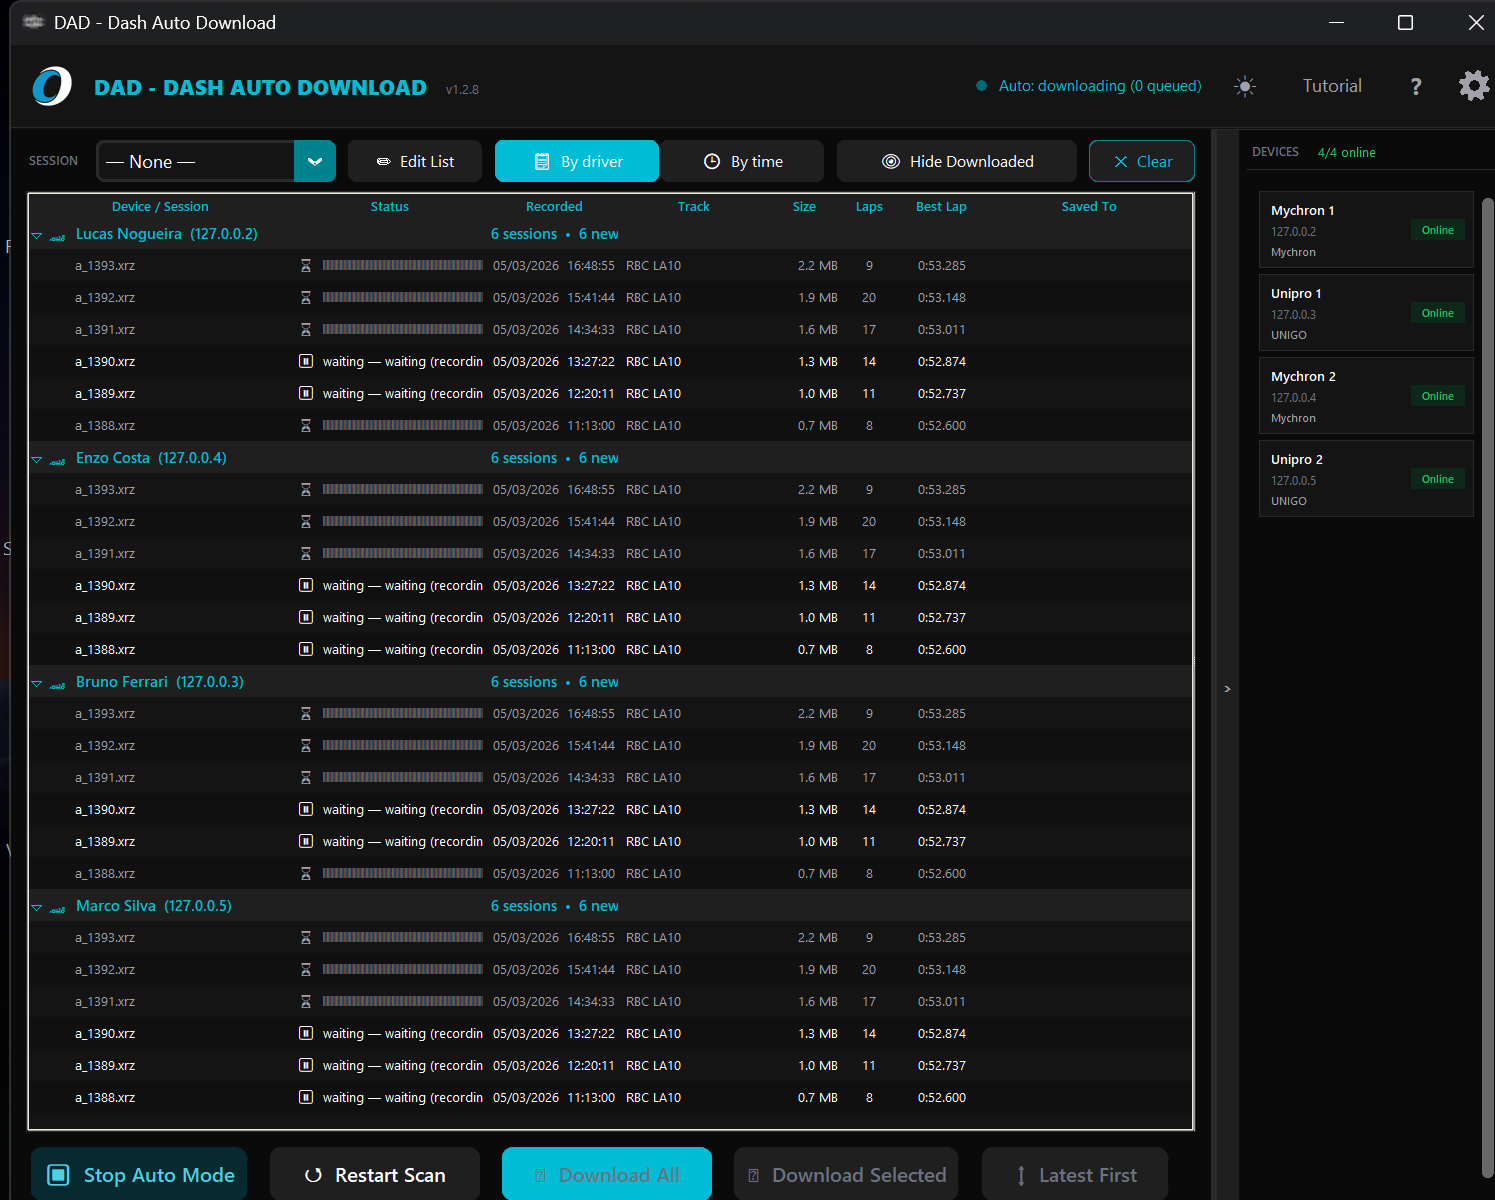Sort by Size column header
Image resolution: width=1495 pixels, height=1200 pixels.
pyautogui.click(x=804, y=207)
